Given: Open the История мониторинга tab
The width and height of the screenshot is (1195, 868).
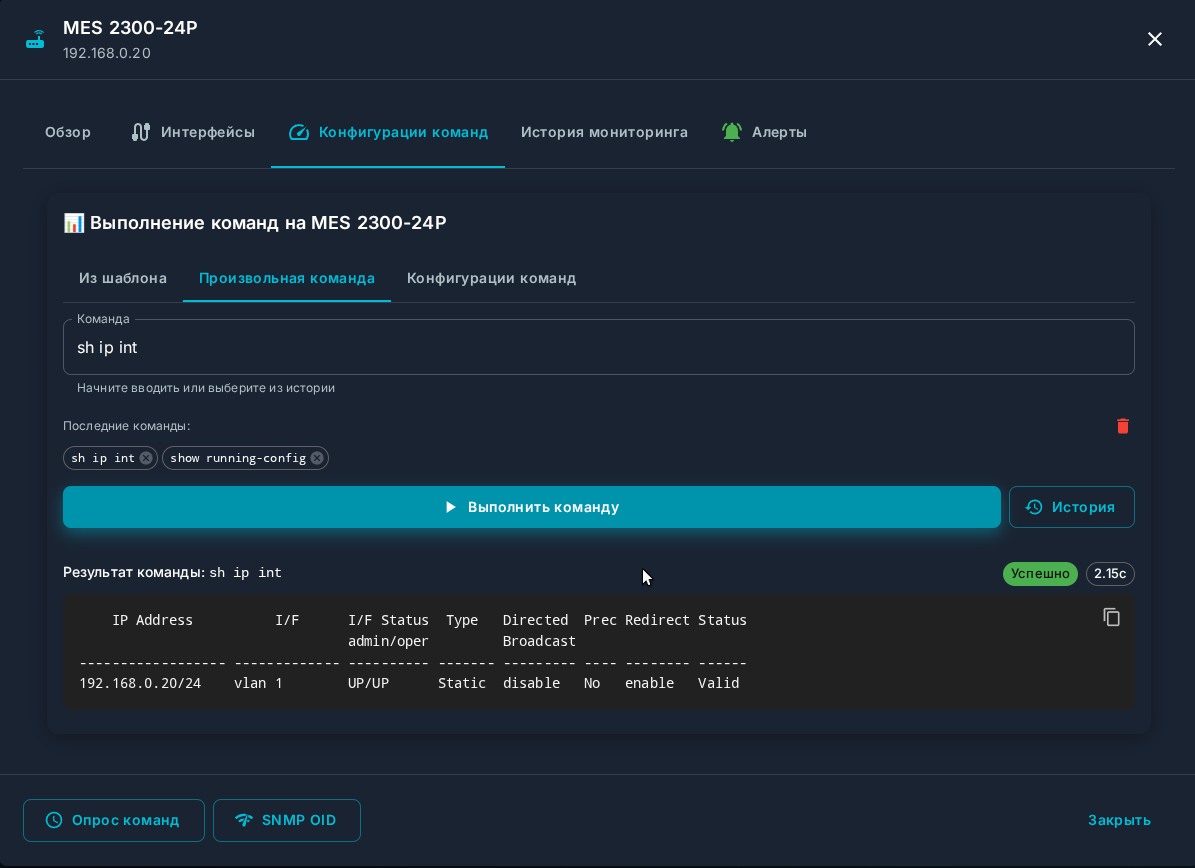Looking at the screenshot, I should 604,132.
